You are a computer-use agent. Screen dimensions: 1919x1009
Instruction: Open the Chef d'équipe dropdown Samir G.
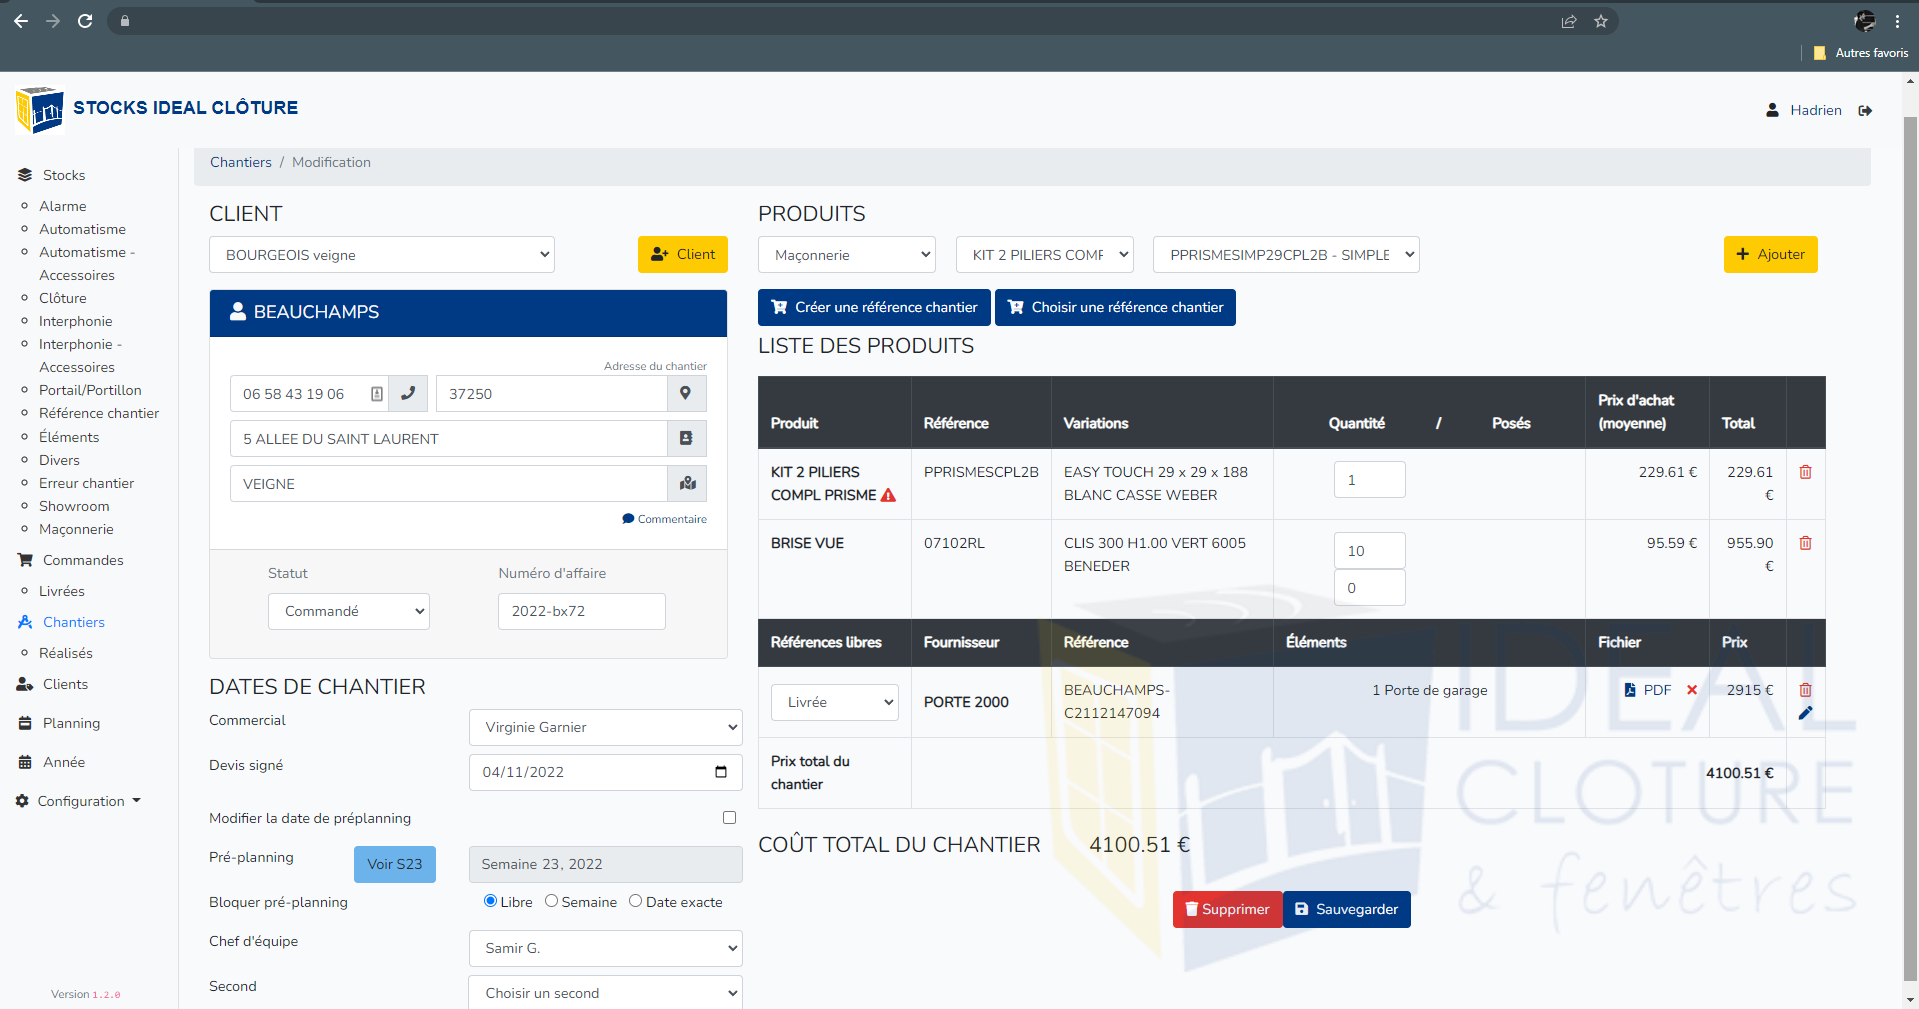coord(605,948)
